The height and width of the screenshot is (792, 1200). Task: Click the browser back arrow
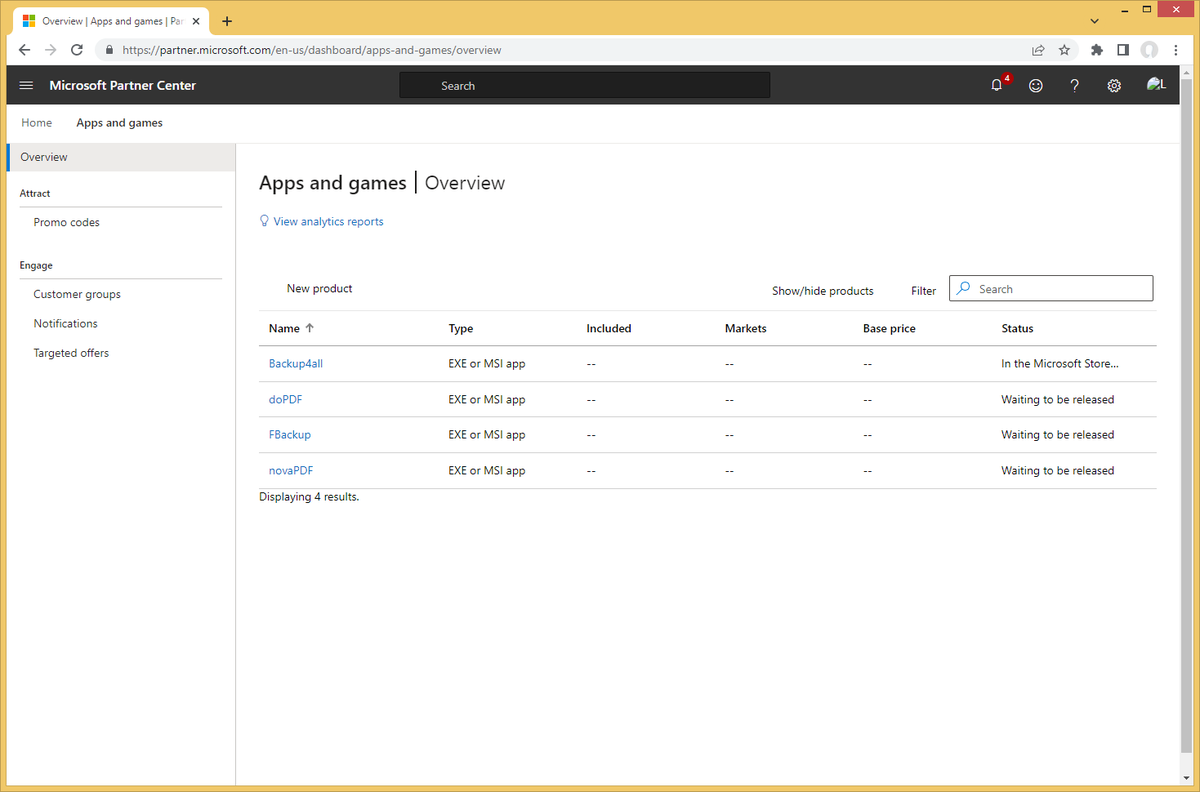(x=25, y=50)
